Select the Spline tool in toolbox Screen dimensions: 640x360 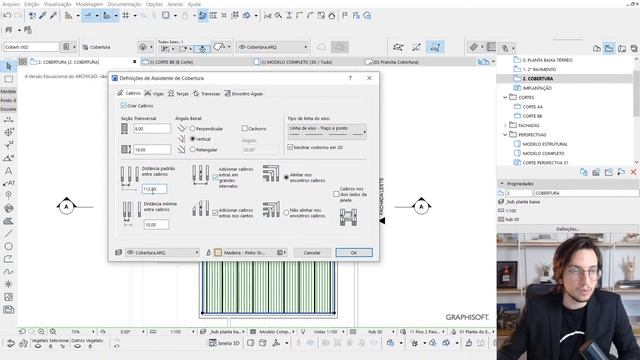click(8, 272)
